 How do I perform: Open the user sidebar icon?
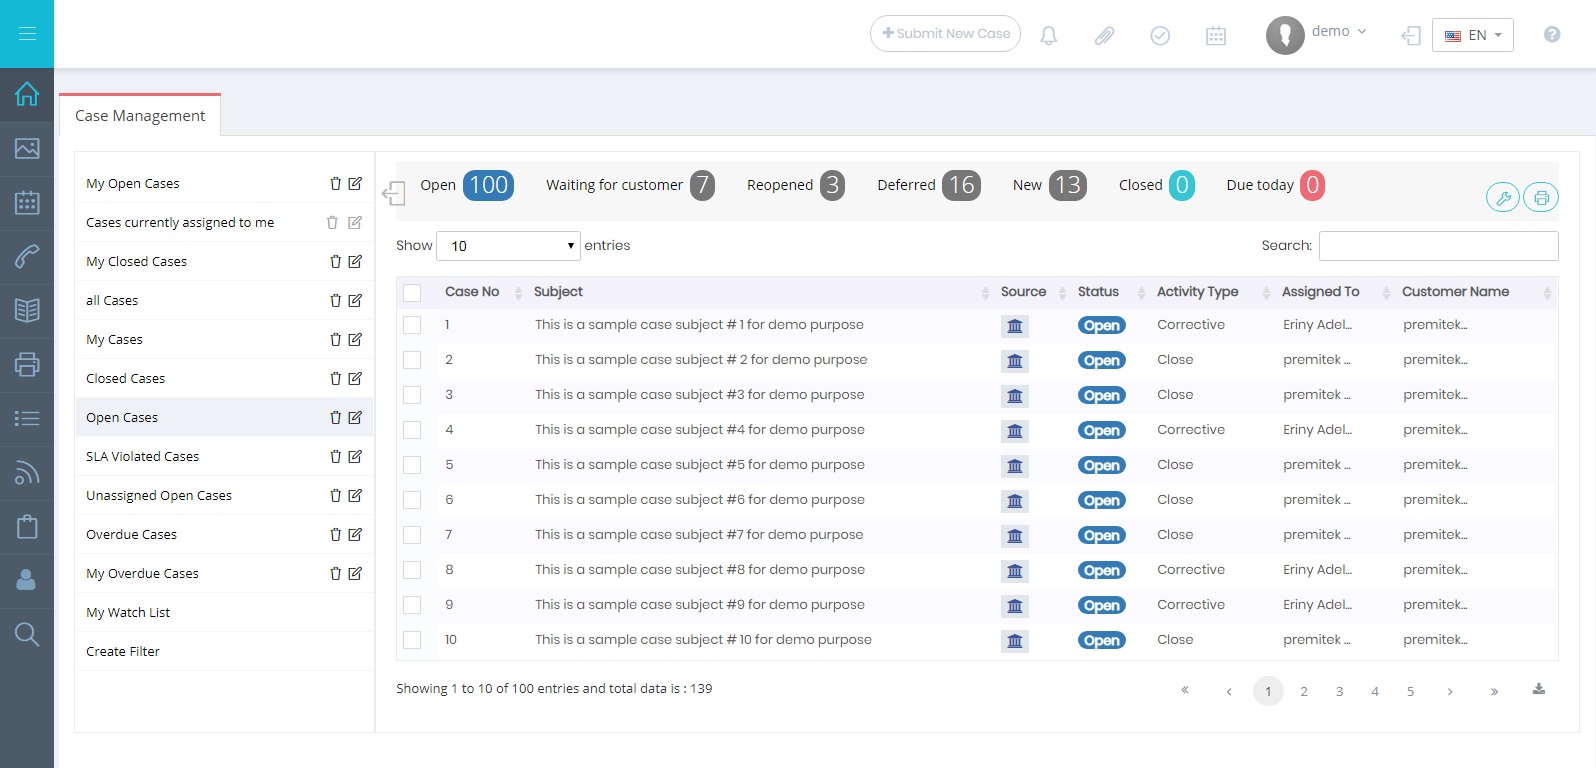(27, 580)
